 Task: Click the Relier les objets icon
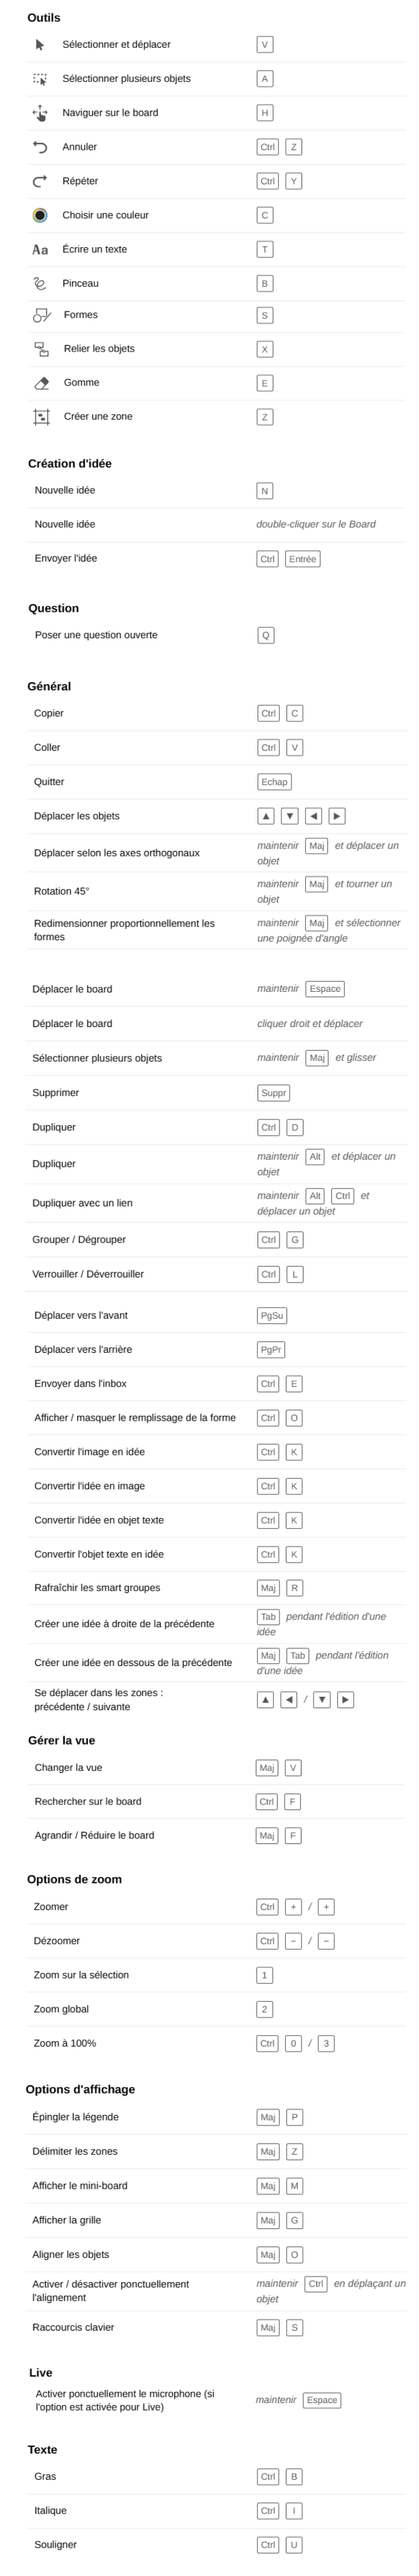click(42, 349)
